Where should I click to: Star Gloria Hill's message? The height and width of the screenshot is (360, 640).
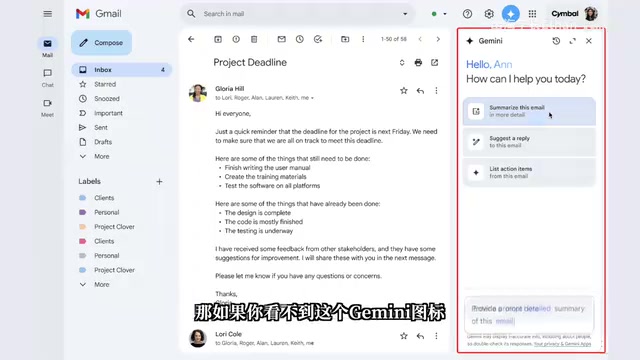(404, 91)
